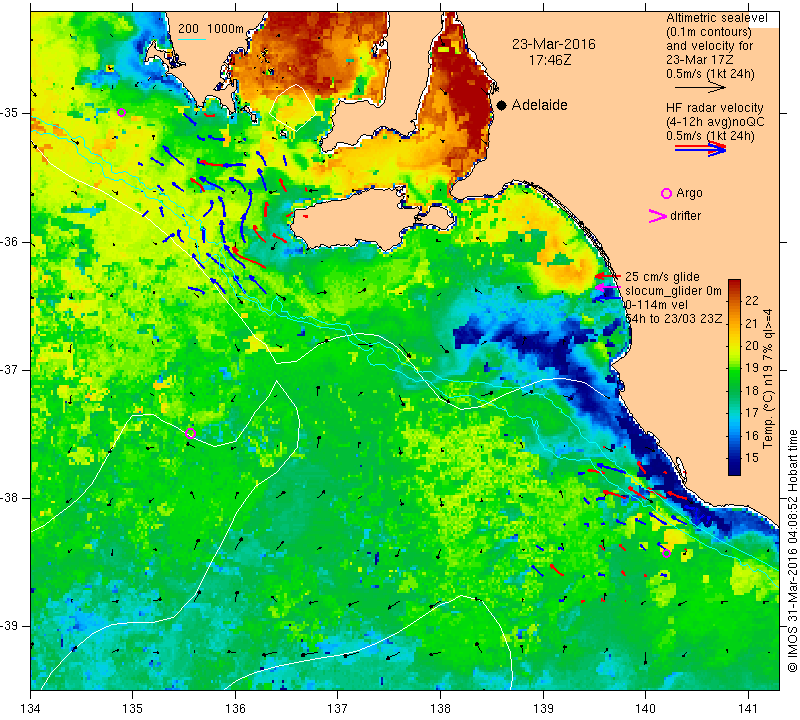800x720 pixels.
Task: Click the vertical IMOS copyright timestamp text
Action: pos(792,551)
